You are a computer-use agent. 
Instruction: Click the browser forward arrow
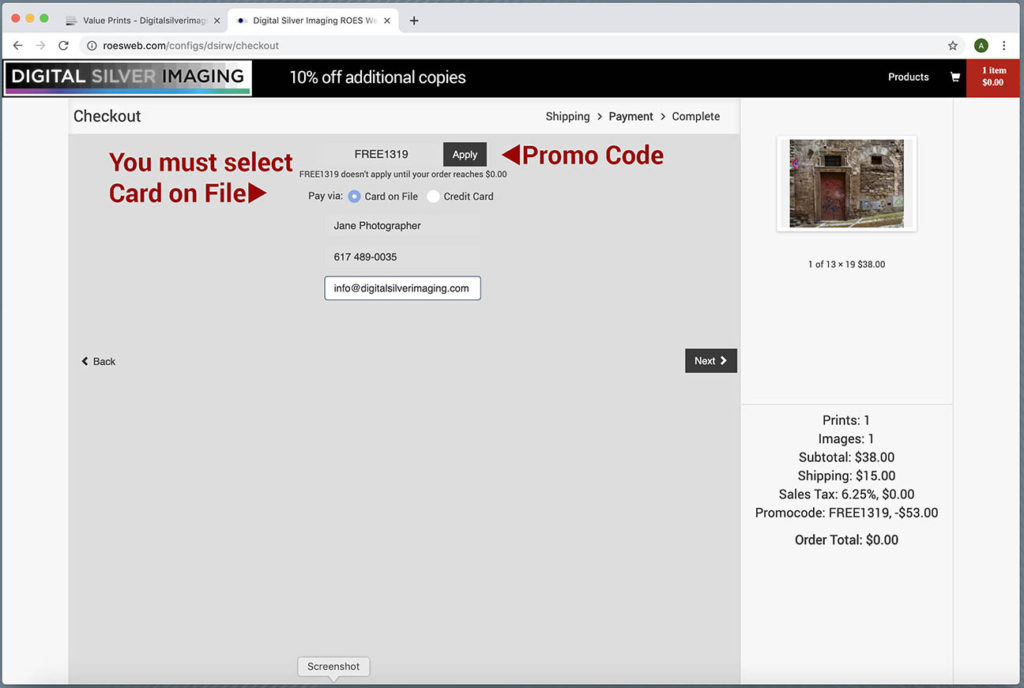point(40,46)
